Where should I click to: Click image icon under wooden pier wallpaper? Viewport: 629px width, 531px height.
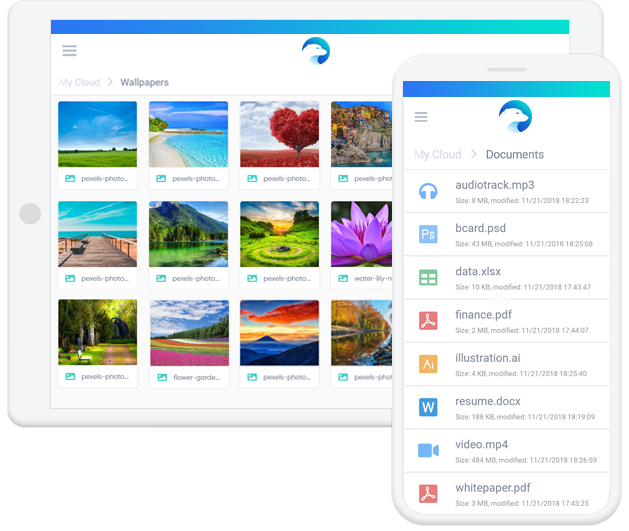point(70,278)
